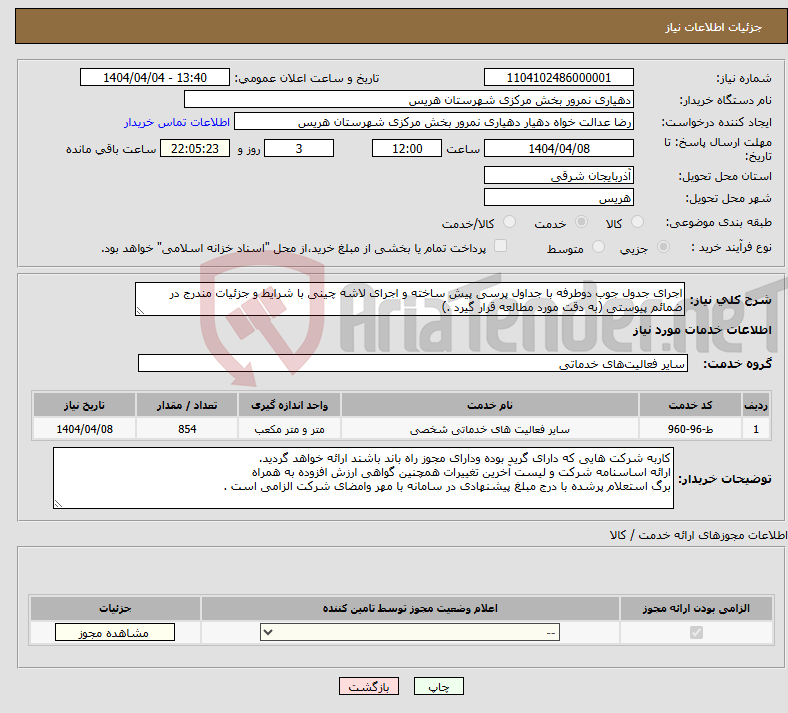The height and width of the screenshot is (713, 788).
Task: Open the اطلاعات تماس خریدار link
Action: click(x=177, y=122)
